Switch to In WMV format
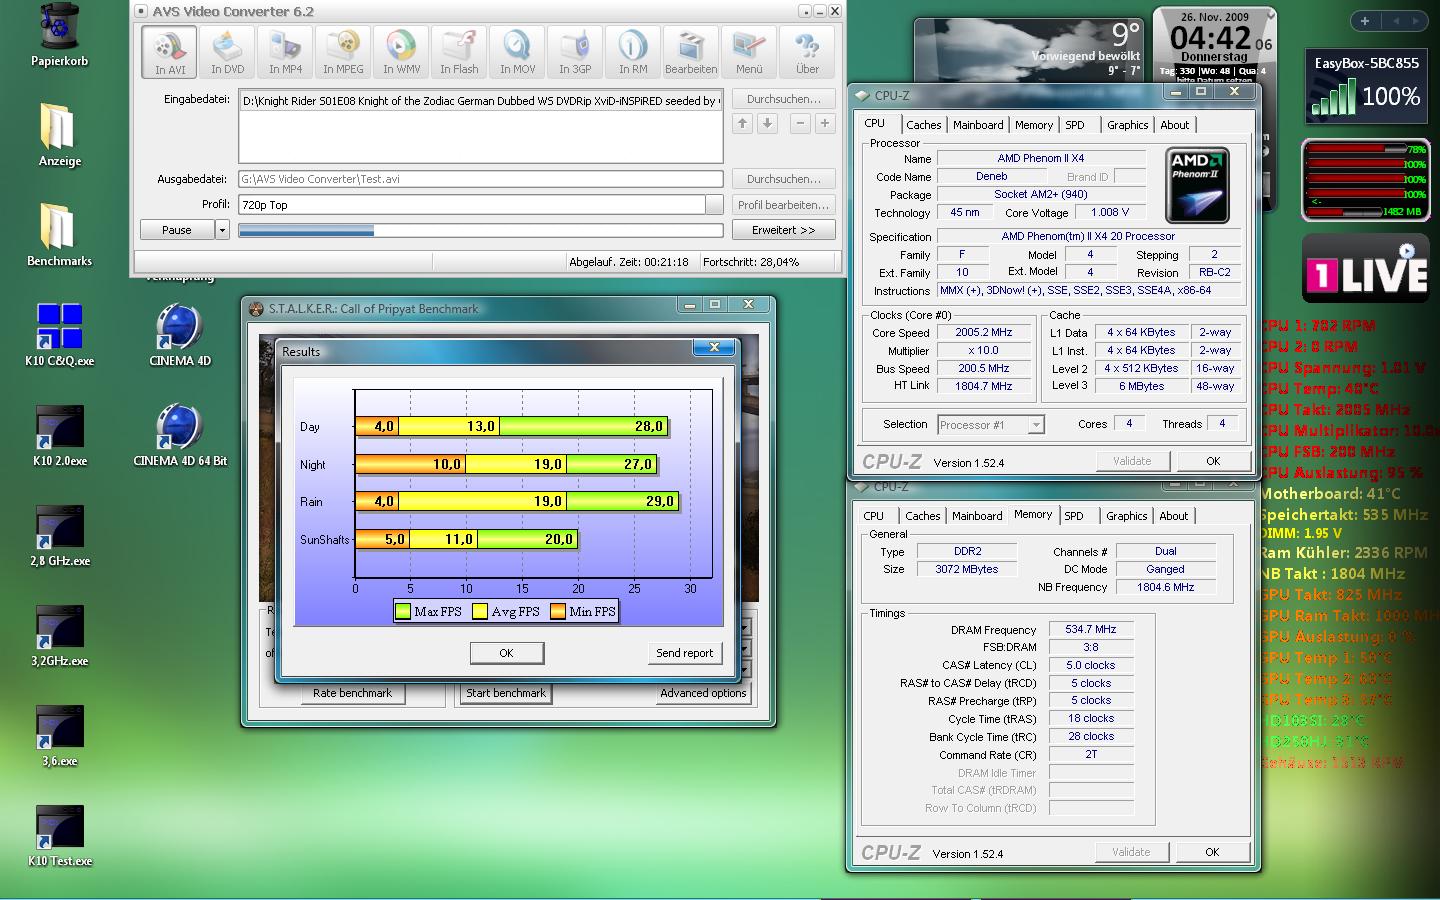This screenshot has height=900, width=1440. click(x=401, y=51)
